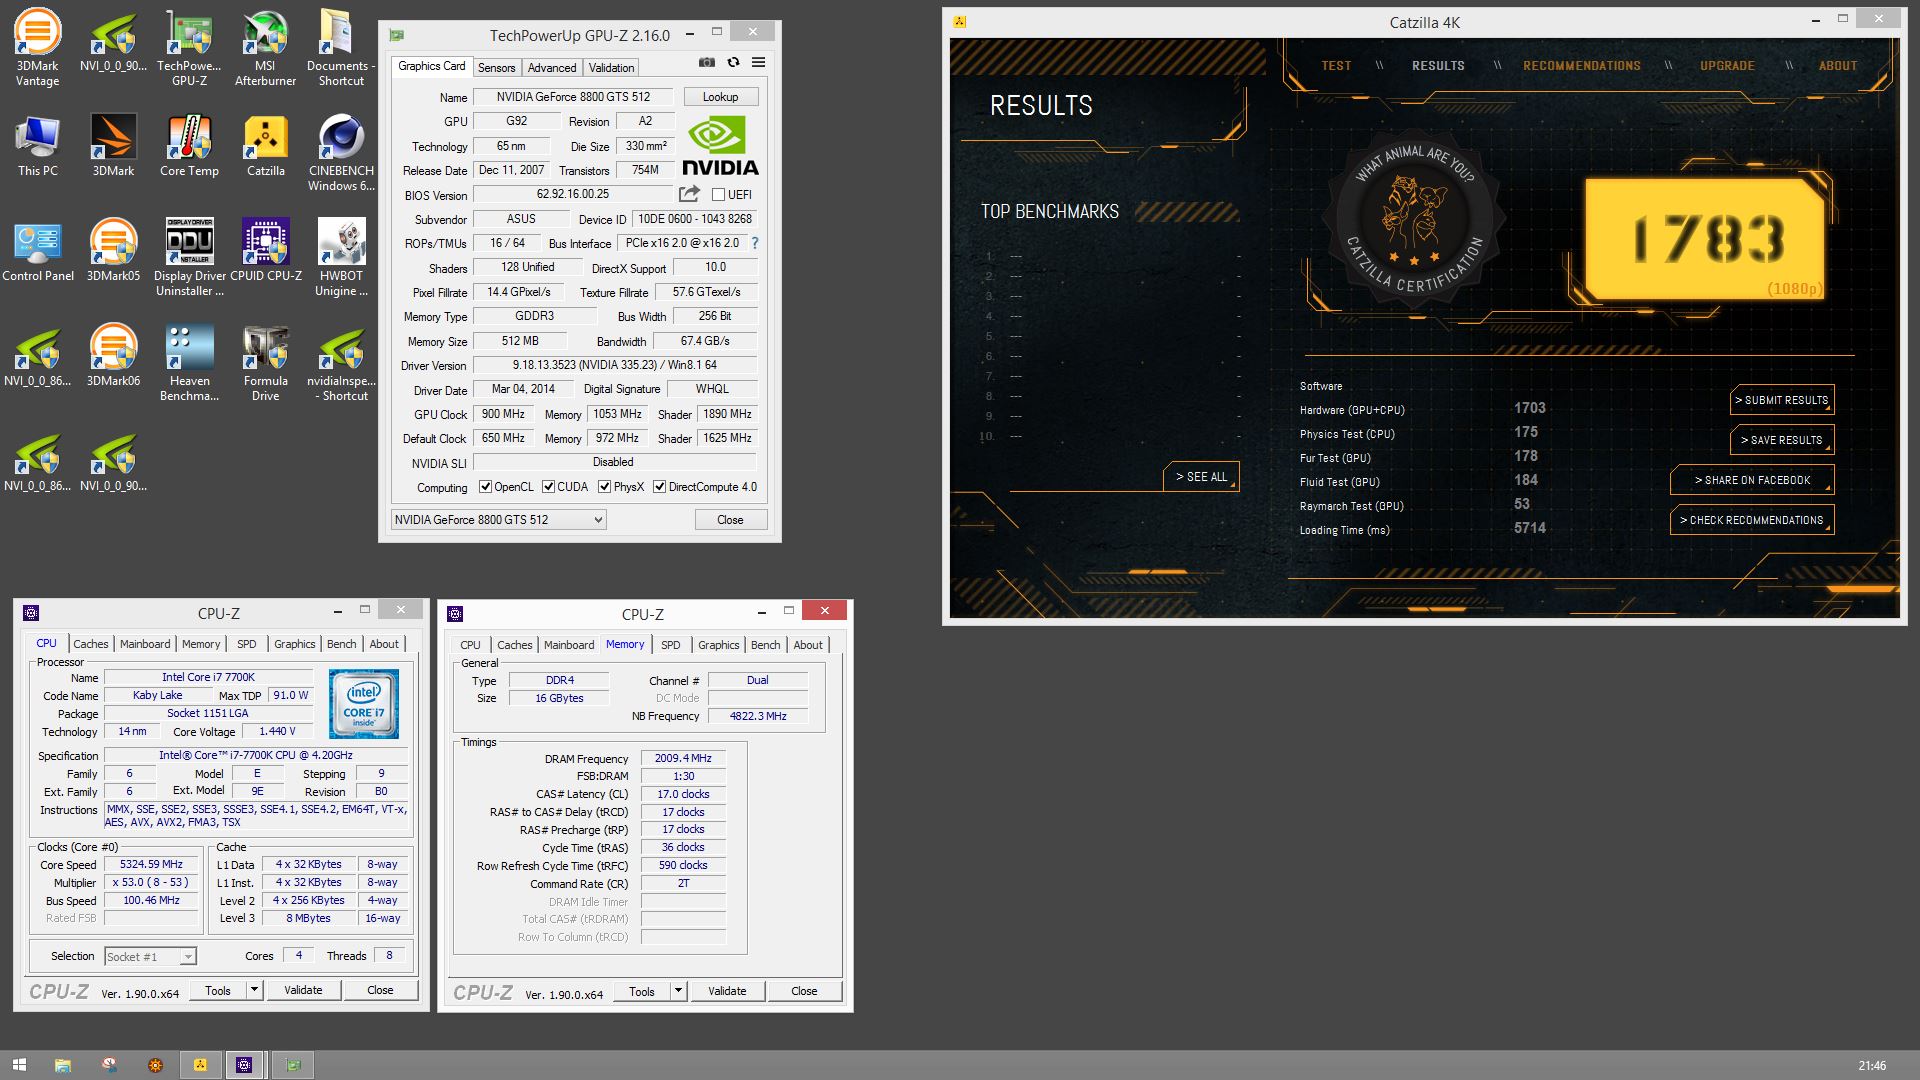Launch 3DMark06 desktop icon

[x=113, y=355]
